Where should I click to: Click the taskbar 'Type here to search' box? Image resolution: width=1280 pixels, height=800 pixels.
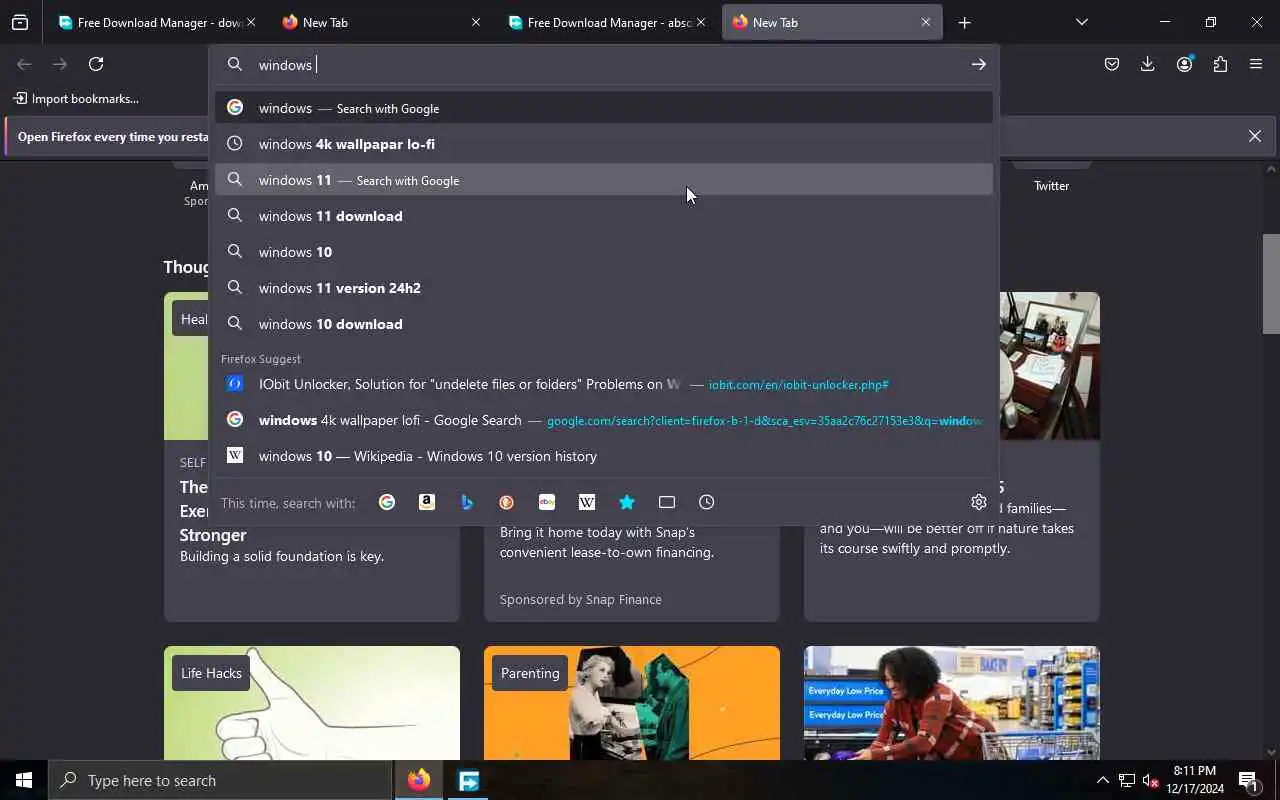click(x=220, y=780)
